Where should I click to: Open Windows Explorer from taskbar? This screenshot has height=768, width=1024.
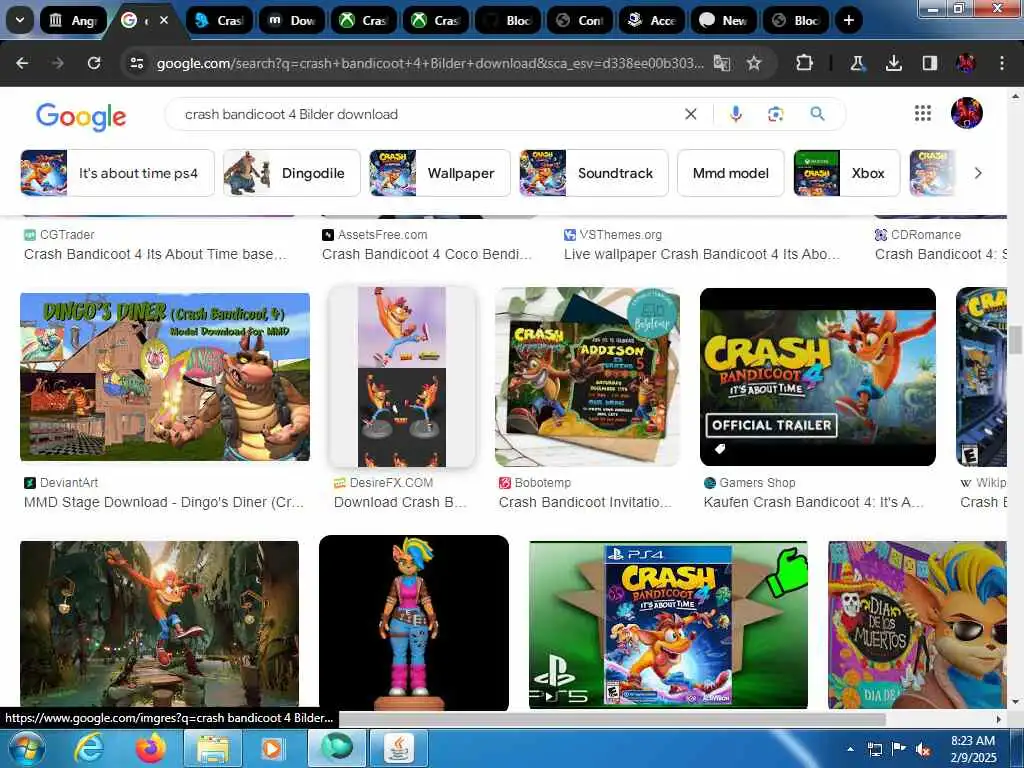[x=213, y=748]
